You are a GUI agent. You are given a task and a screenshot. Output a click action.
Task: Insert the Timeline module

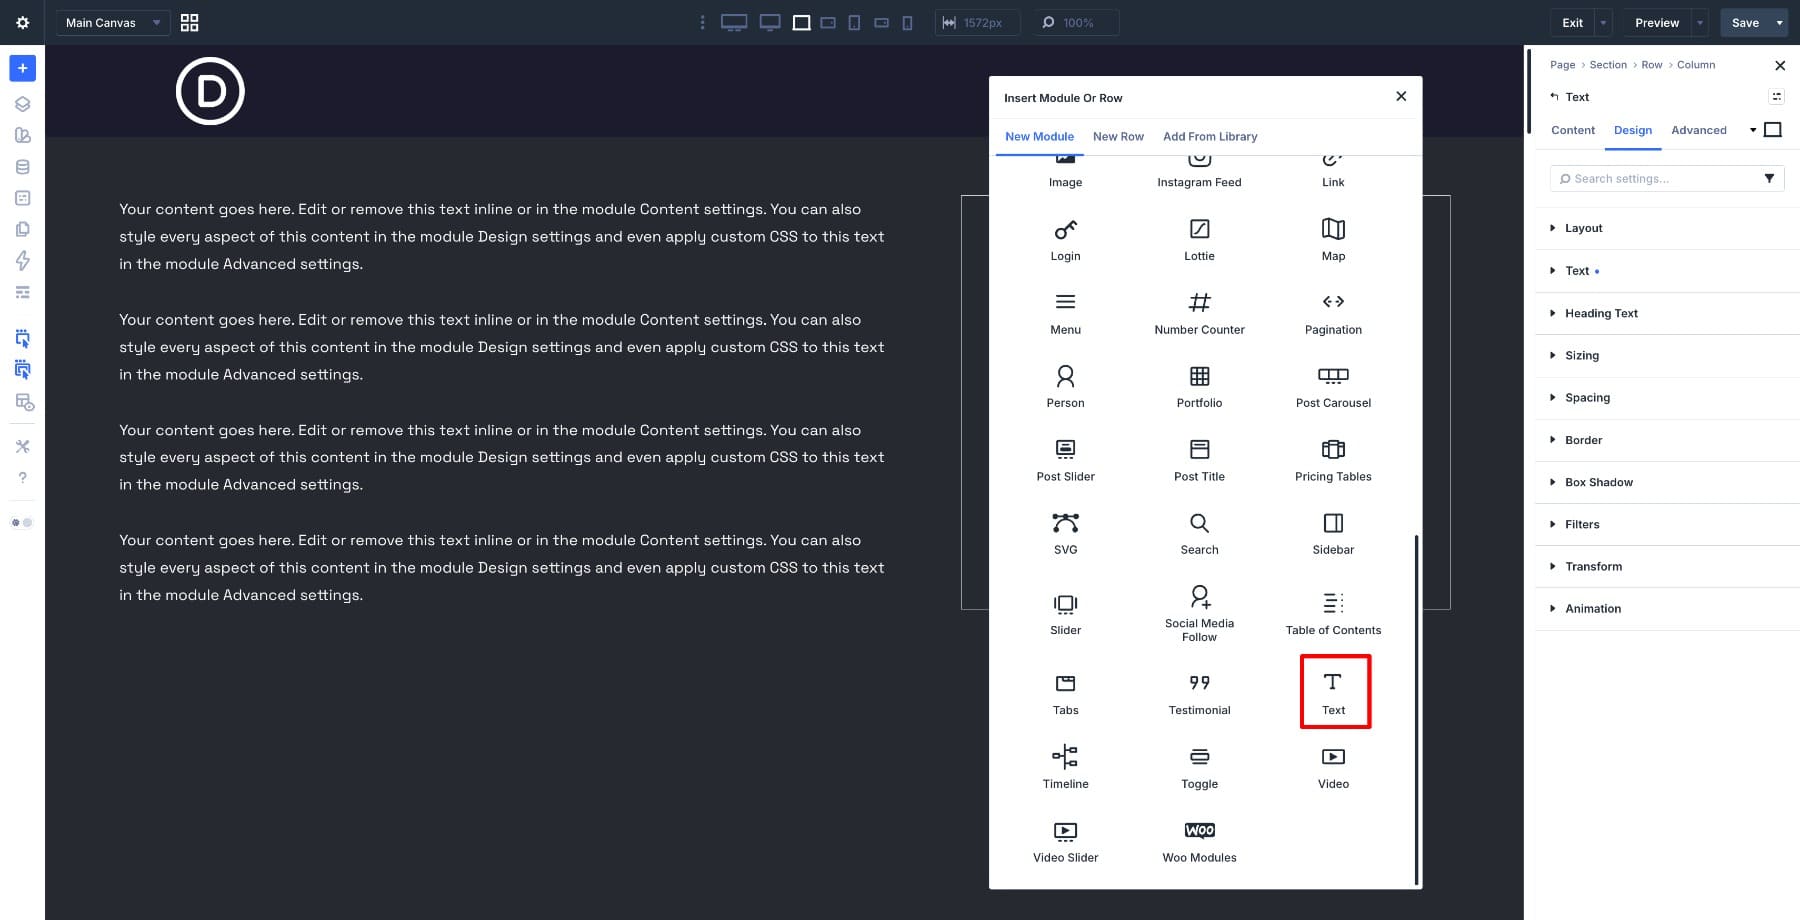pyautogui.click(x=1065, y=767)
